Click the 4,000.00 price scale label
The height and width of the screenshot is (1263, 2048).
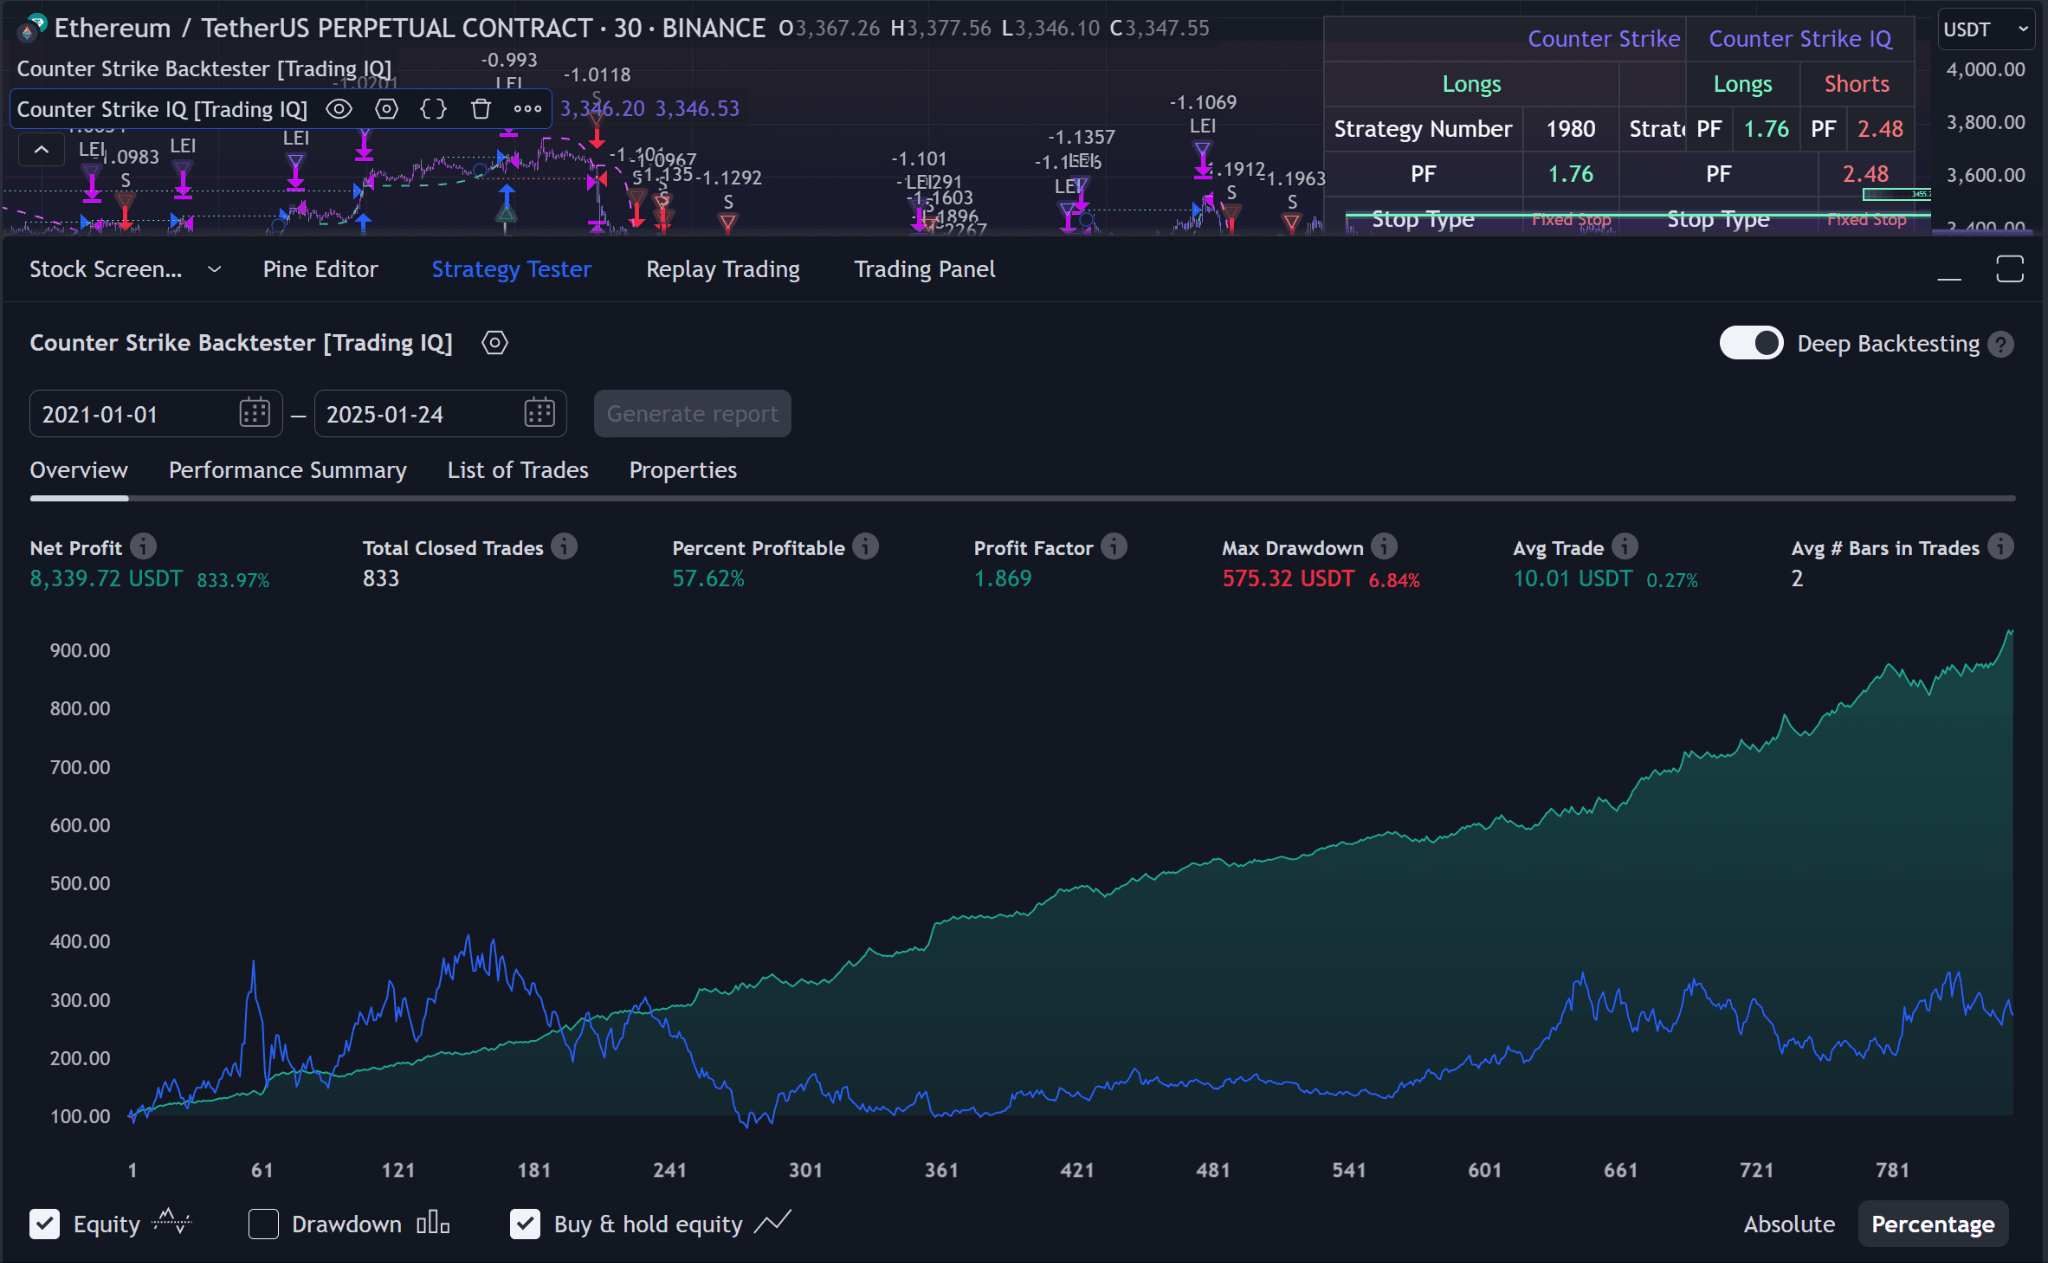point(1986,69)
